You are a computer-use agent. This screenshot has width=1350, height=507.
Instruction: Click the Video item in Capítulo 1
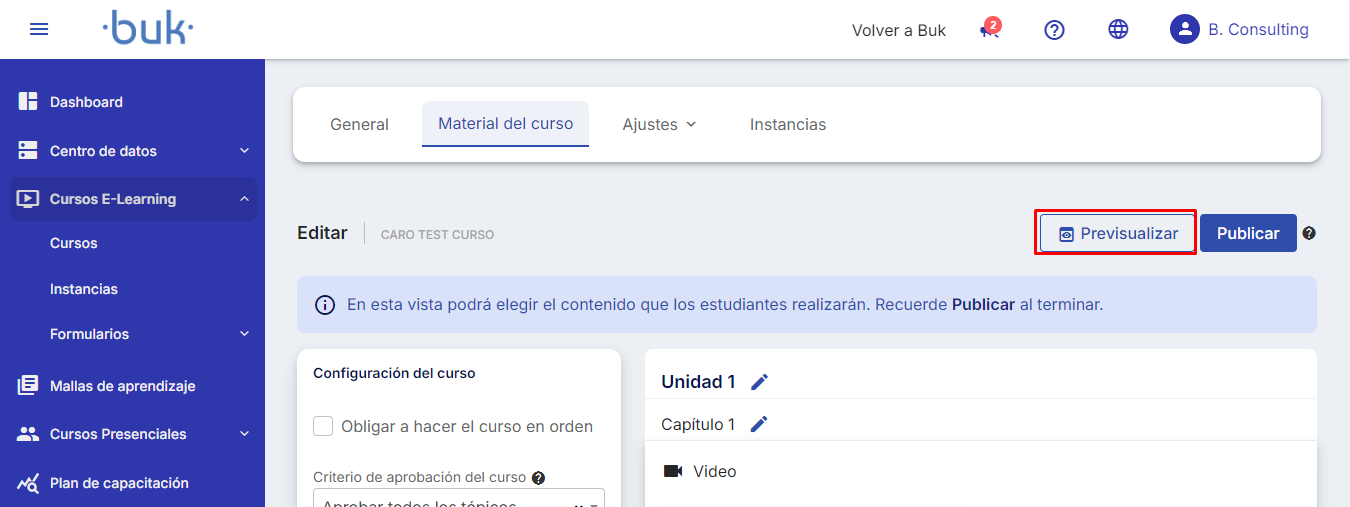click(x=715, y=471)
